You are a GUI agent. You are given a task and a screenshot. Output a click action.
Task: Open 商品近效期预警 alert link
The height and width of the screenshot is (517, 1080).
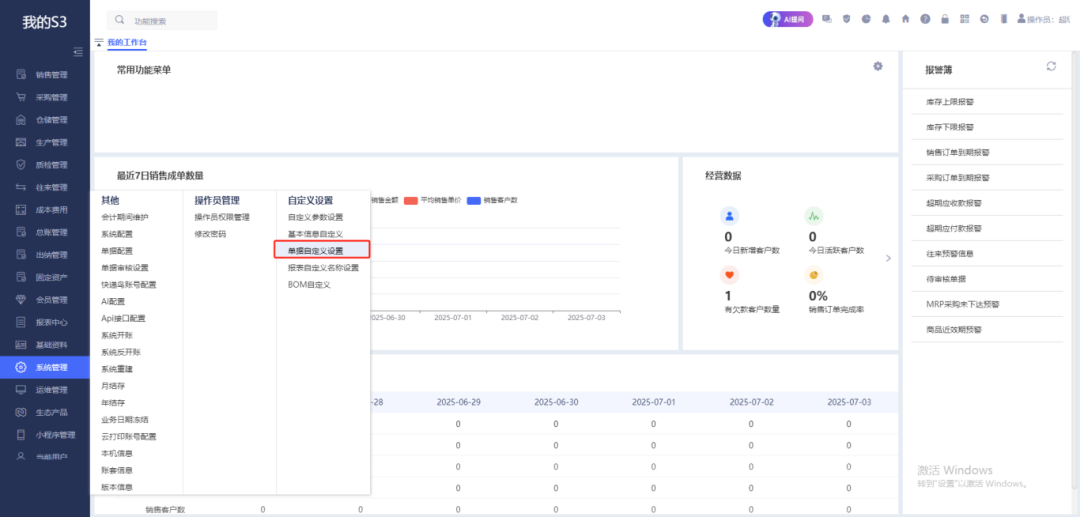point(954,330)
